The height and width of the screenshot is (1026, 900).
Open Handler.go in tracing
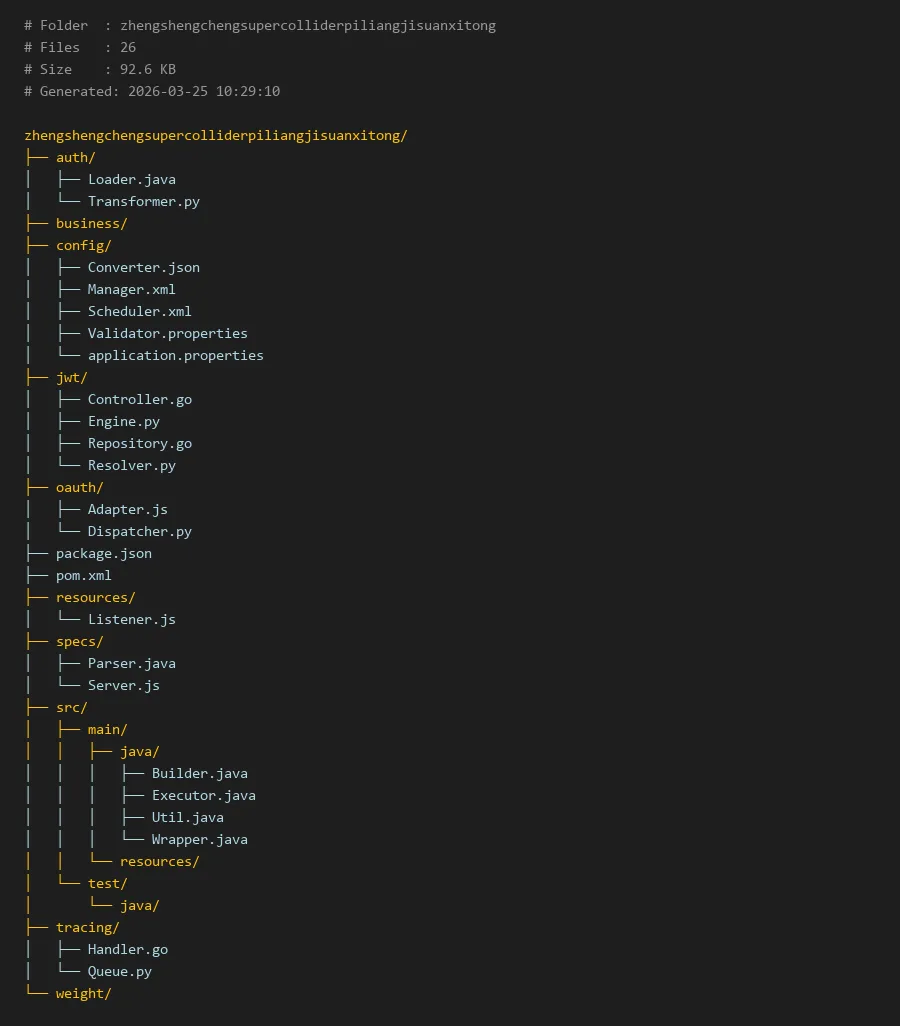coord(128,949)
